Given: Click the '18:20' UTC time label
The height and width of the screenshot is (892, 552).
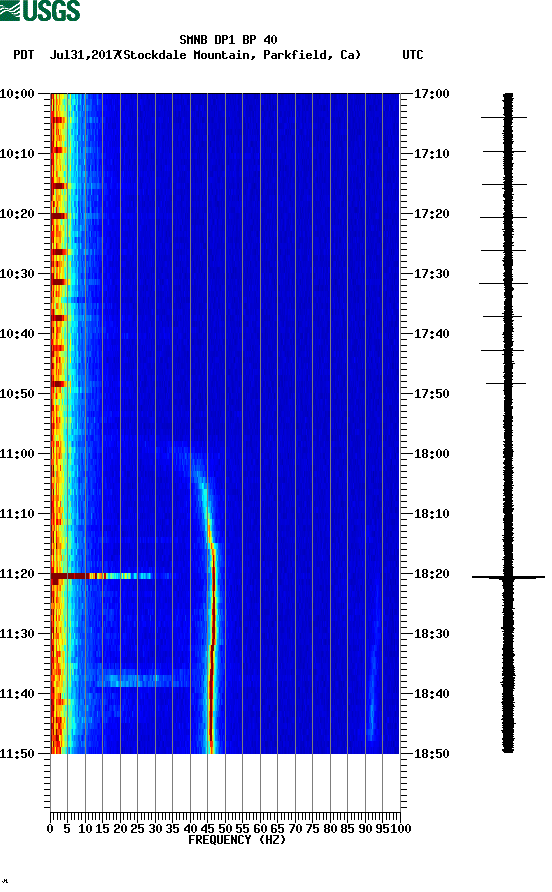Looking at the screenshot, I should (431, 573).
